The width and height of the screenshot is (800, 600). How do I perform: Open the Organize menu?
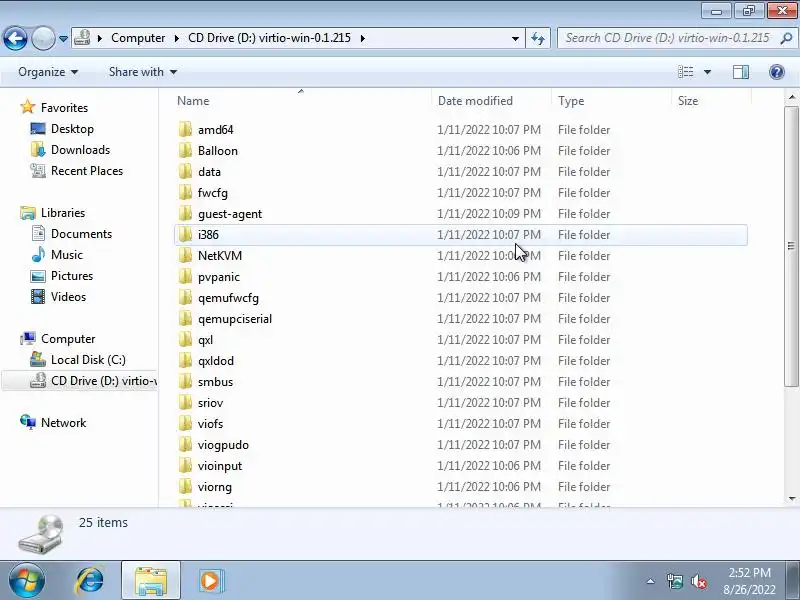click(x=48, y=72)
